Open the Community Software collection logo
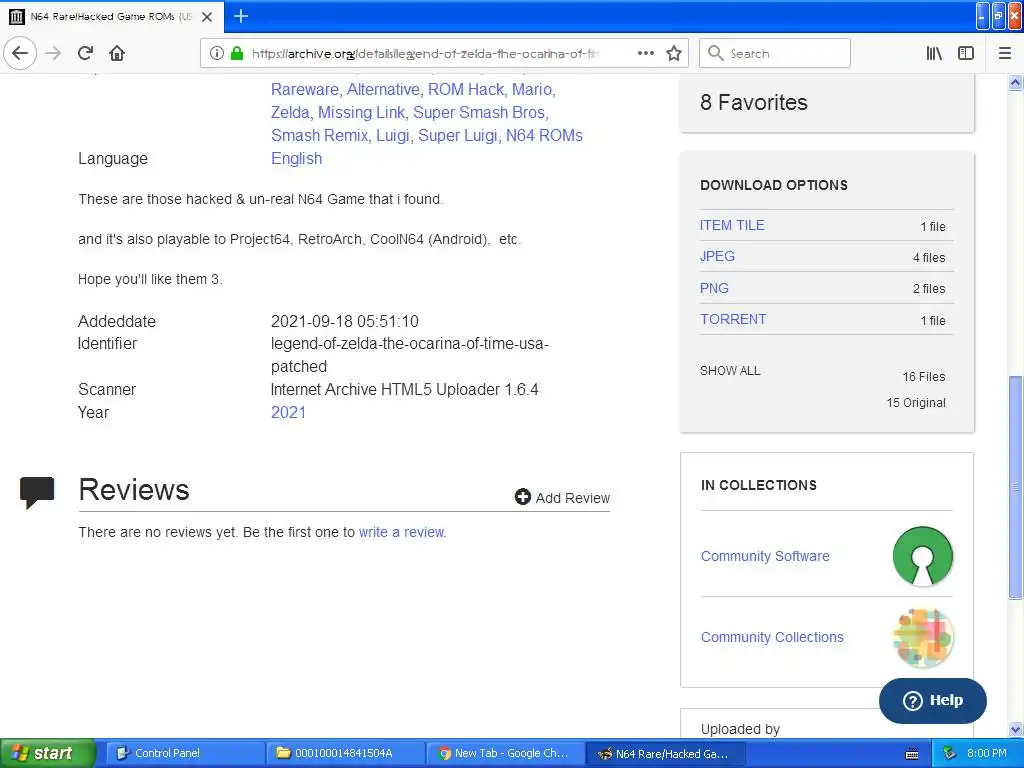Image resolution: width=1024 pixels, height=768 pixels. (923, 556)
